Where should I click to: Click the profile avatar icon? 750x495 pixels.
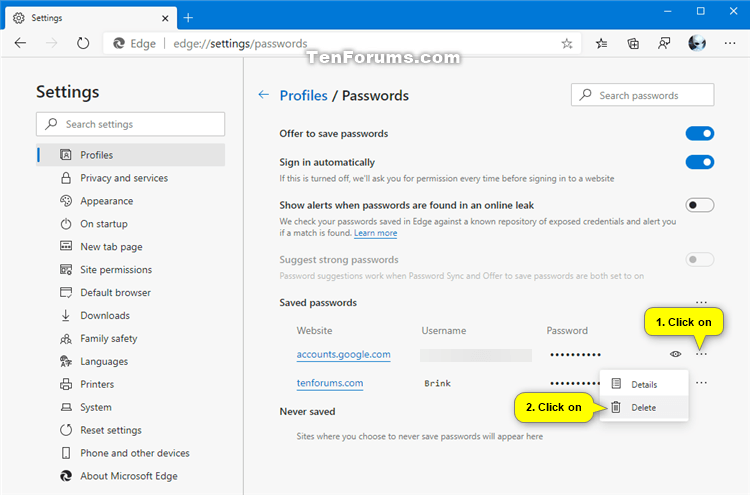tap(697, 43)
